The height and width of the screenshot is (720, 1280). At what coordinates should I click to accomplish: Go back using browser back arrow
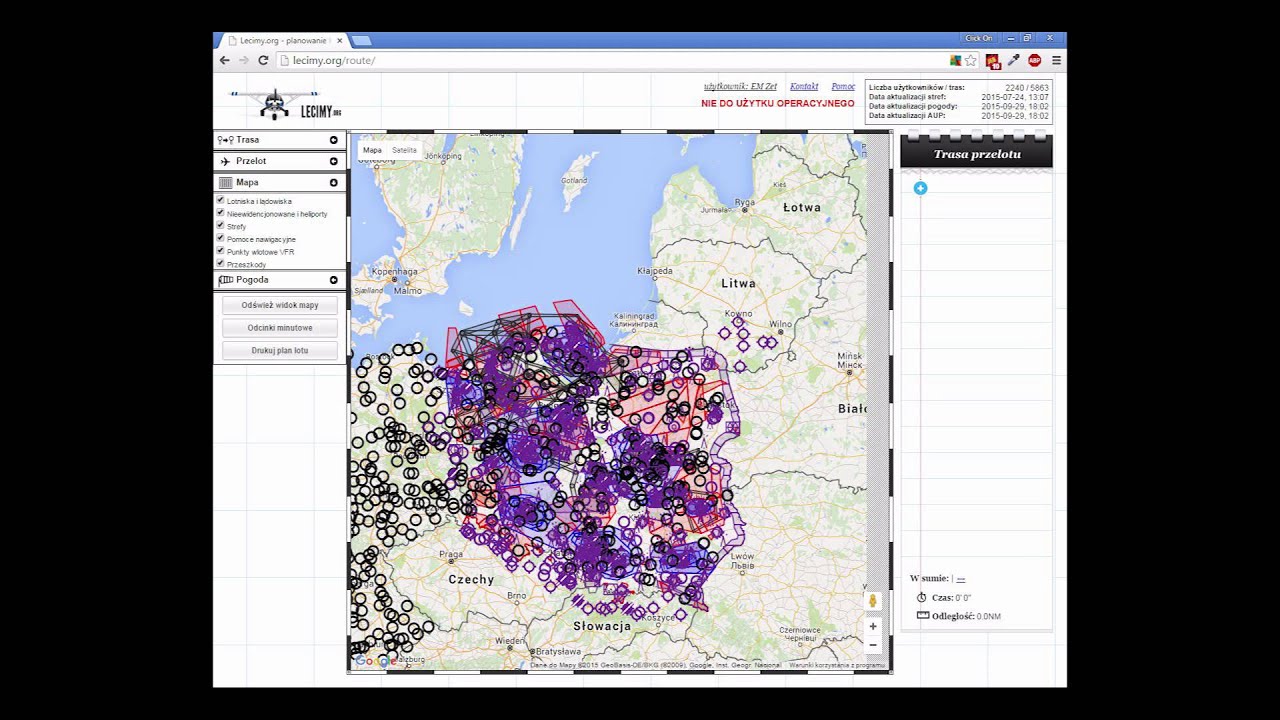point(224,60)
